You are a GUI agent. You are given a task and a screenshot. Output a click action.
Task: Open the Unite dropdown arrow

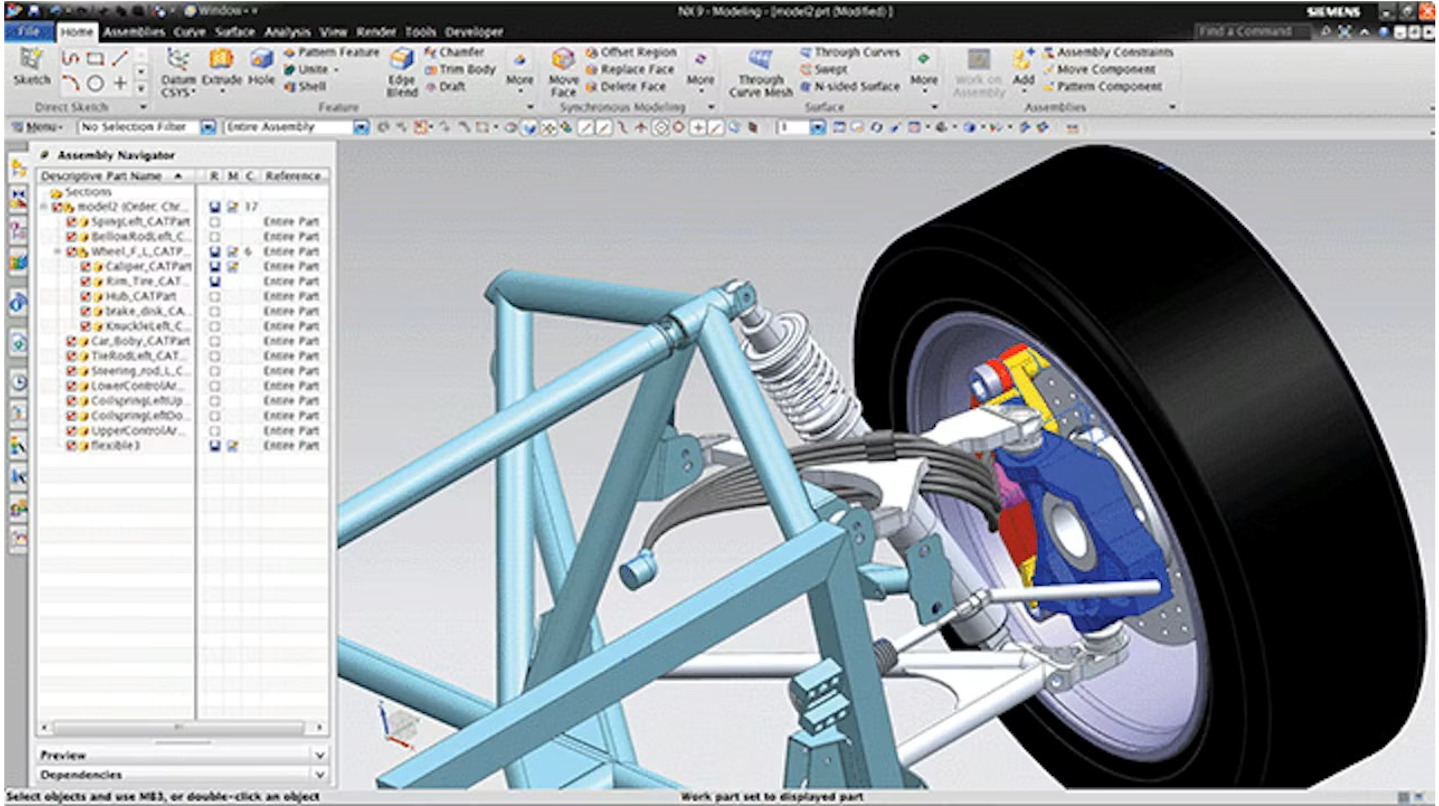(336, 69)
